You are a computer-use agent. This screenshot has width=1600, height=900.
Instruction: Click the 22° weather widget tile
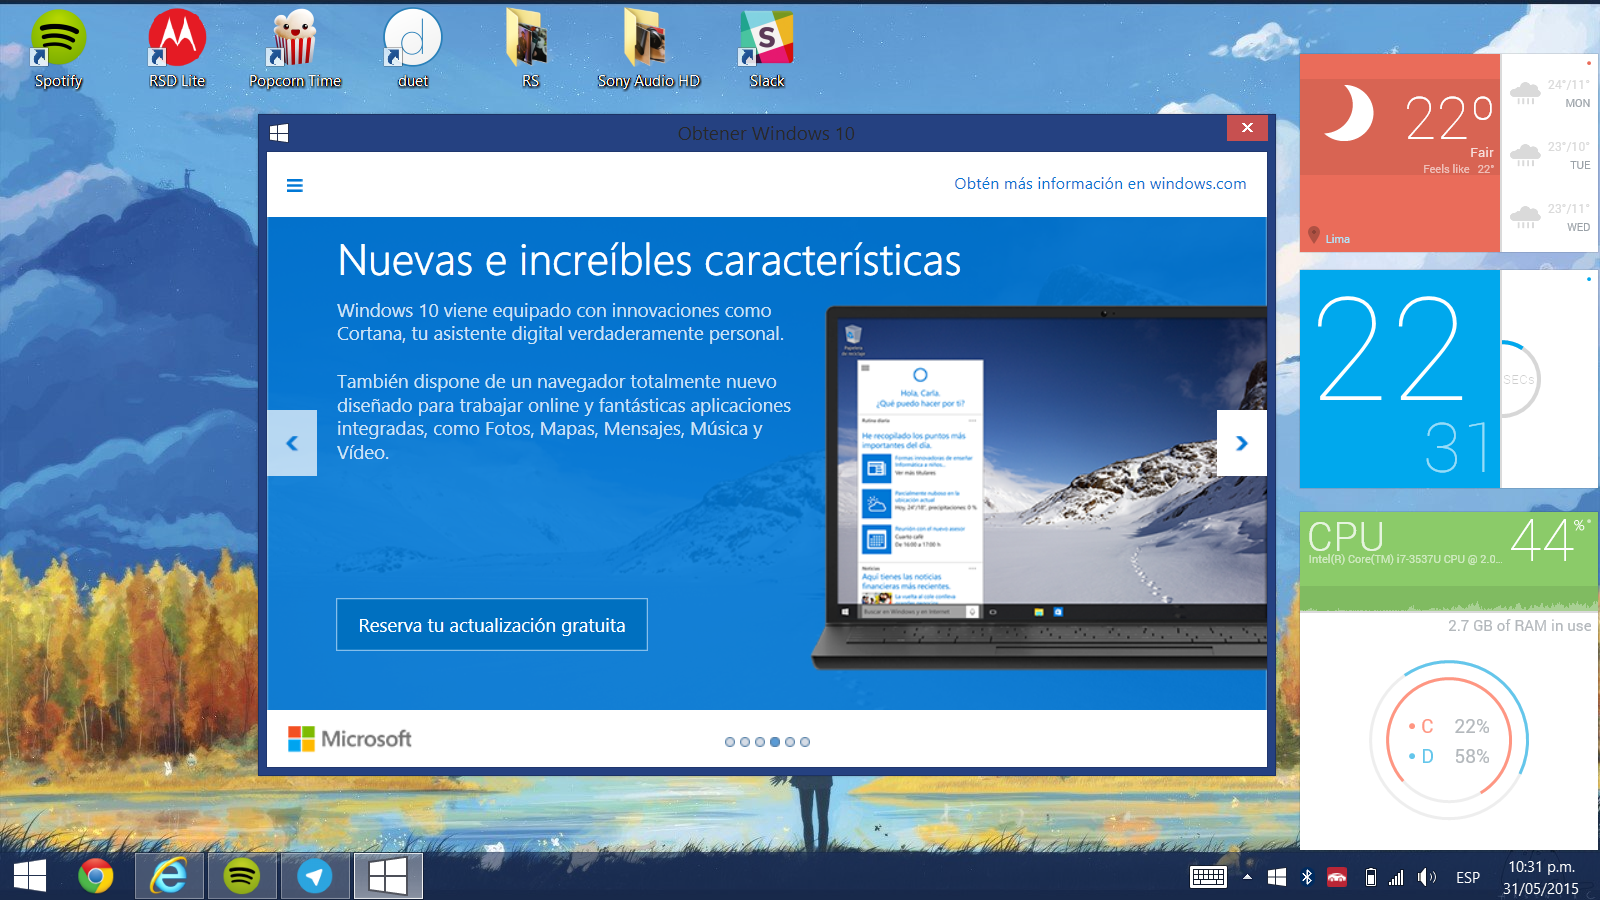(1399, 153)
